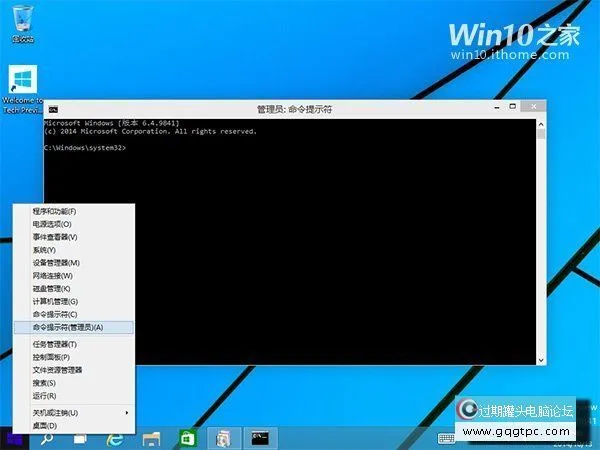Select 程序和功能(F) from the menu
The height and width of the screenshot is (450, 600).
[54, 212]
